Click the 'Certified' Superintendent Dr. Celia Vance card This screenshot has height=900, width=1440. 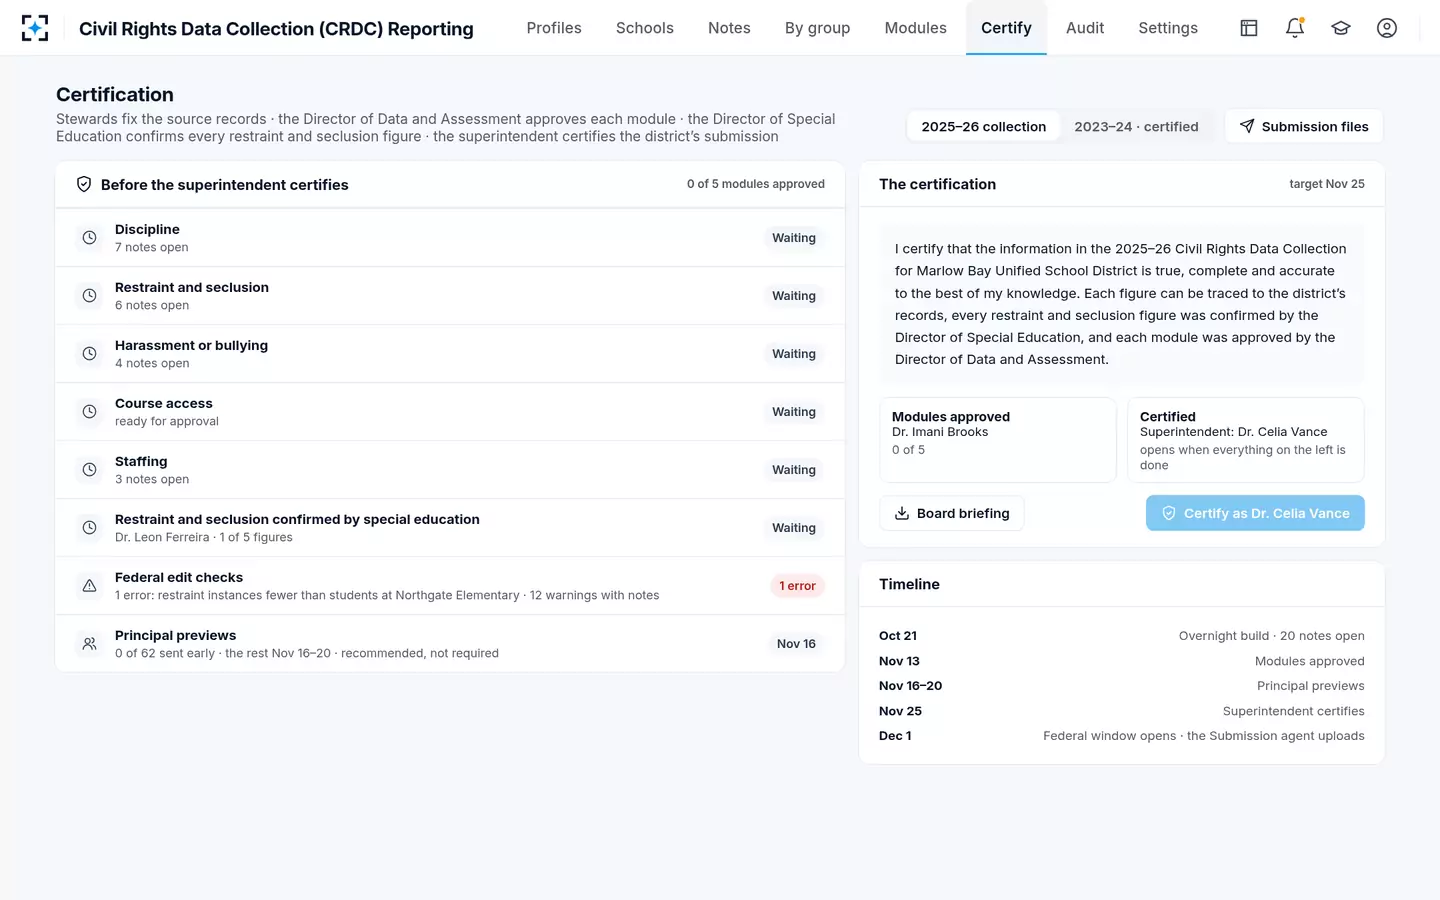[1246, 440]
